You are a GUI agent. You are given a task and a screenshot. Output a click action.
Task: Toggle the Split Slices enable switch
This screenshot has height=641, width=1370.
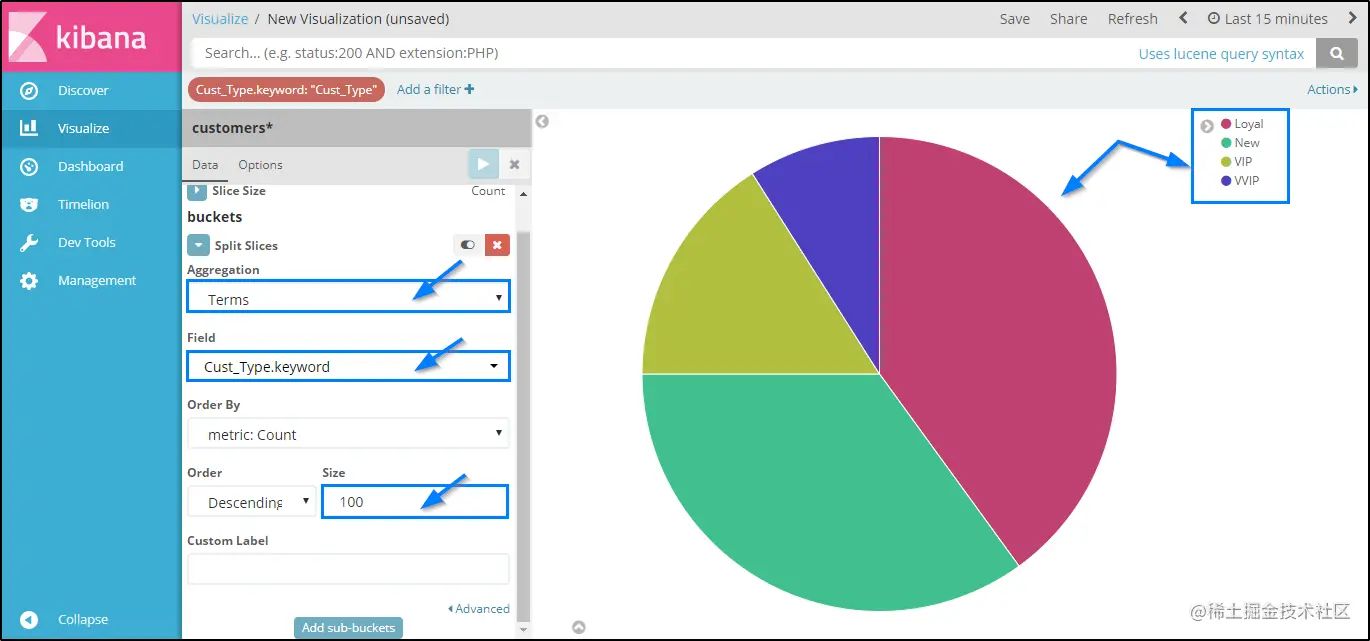click(467, 245)
